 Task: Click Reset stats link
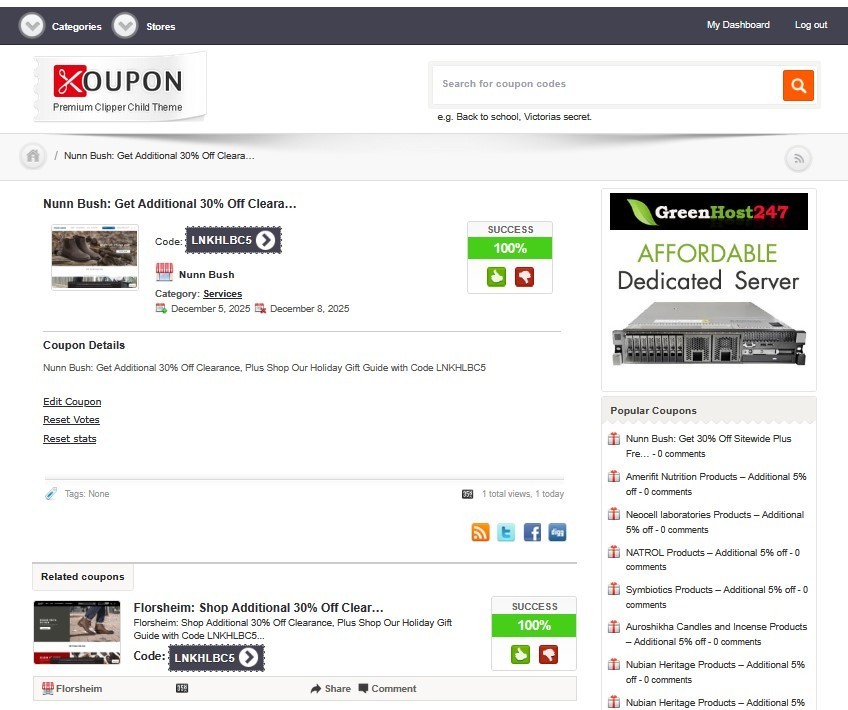[x=70, y=439]
